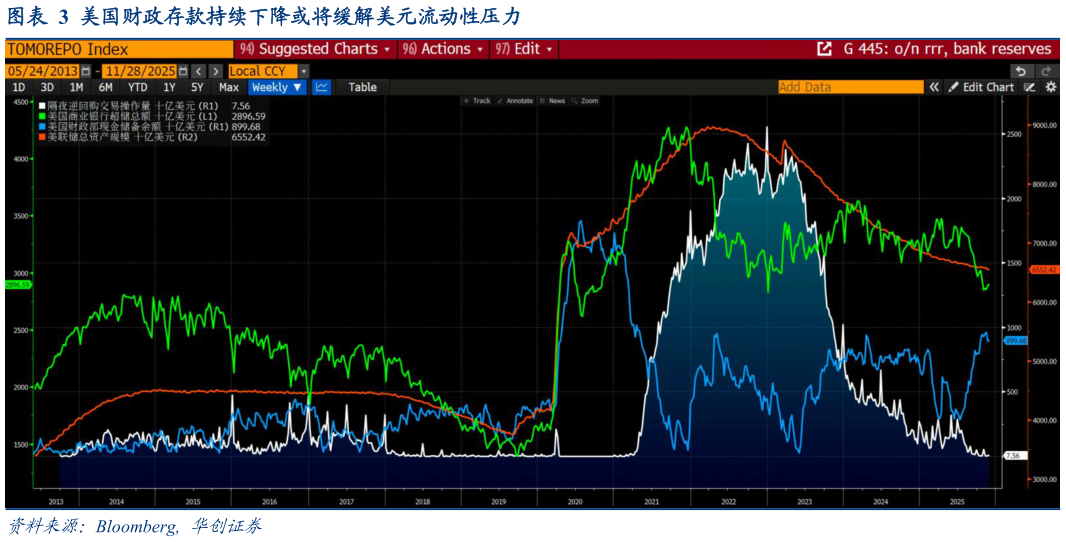The width and height of the screenshot is (1066, 542).
Task: Open the start date calendar picker icon
Action: (x=85, y=71)
